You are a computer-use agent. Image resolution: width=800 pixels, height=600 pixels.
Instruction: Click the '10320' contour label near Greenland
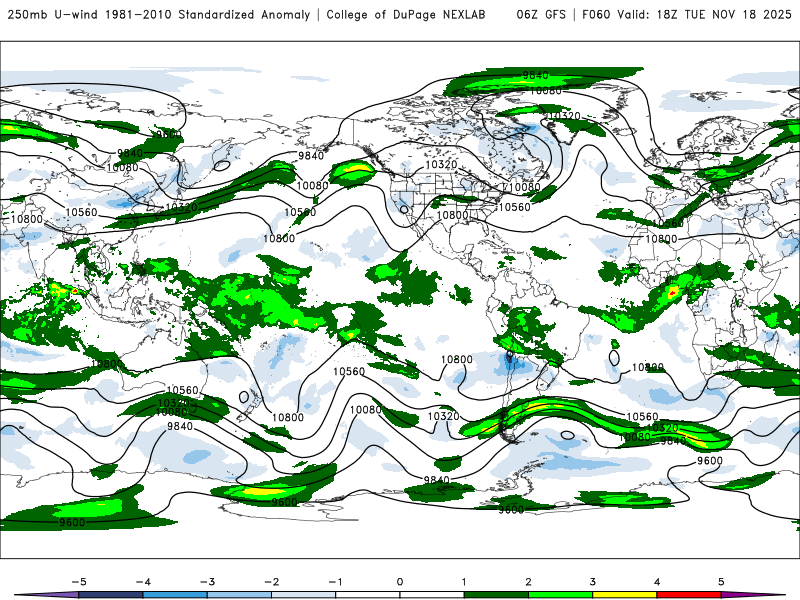tap(564, 116)
